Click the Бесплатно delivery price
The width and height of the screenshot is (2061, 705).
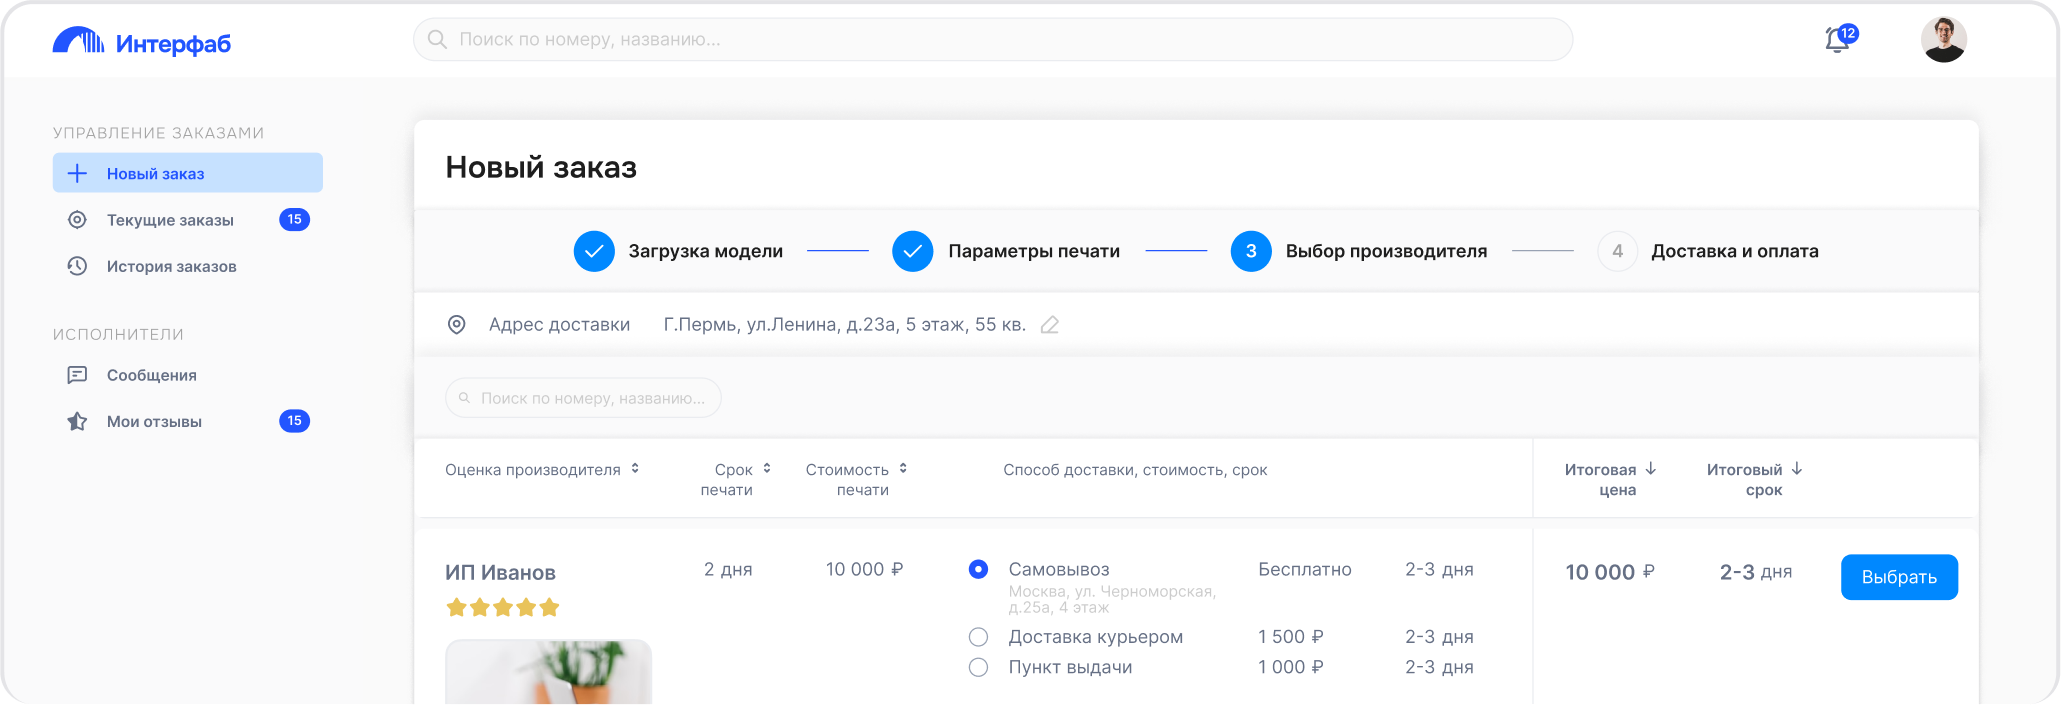(x=1305, y=569)
